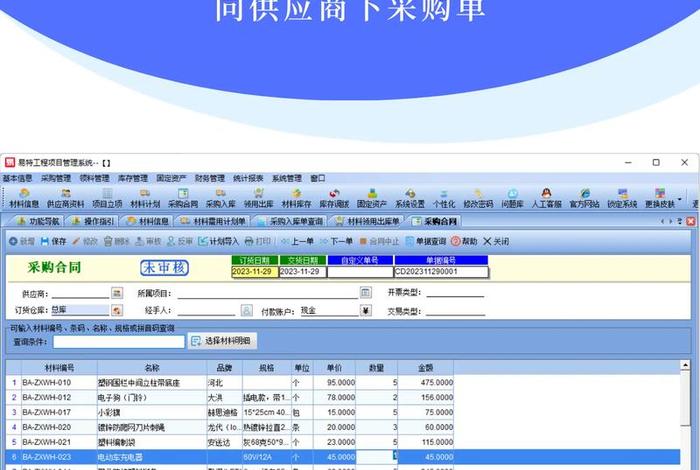This screenshot has width=700, height=470.
Task: Click 更换皮肤 in the toolbar
Action: (660, 198)
